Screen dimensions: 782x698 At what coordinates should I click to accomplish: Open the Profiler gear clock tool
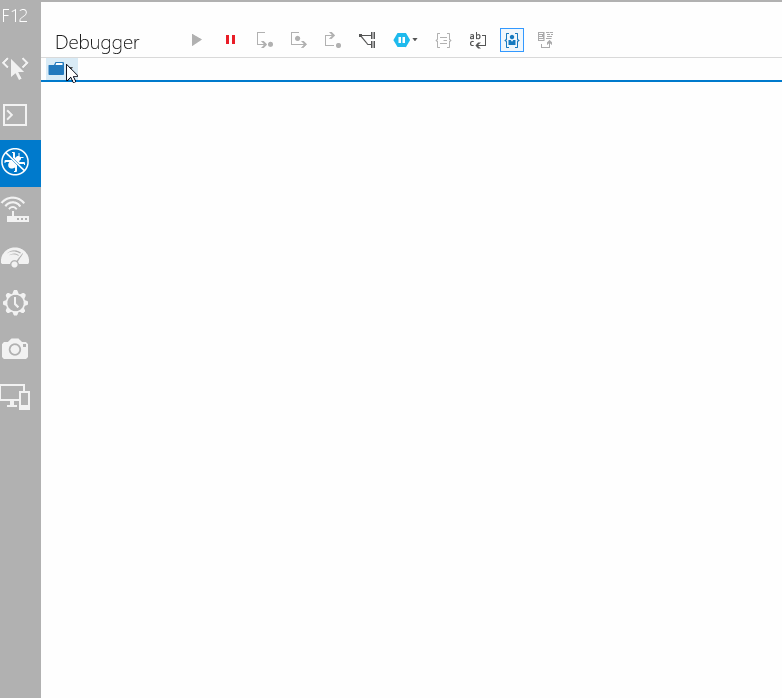coord(15,303)
